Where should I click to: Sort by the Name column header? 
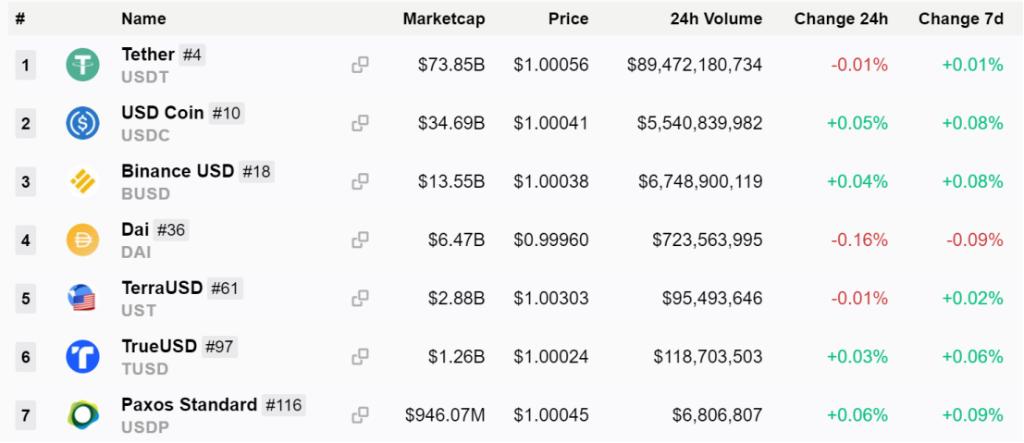pyautogui.click(x=143, y=19)
